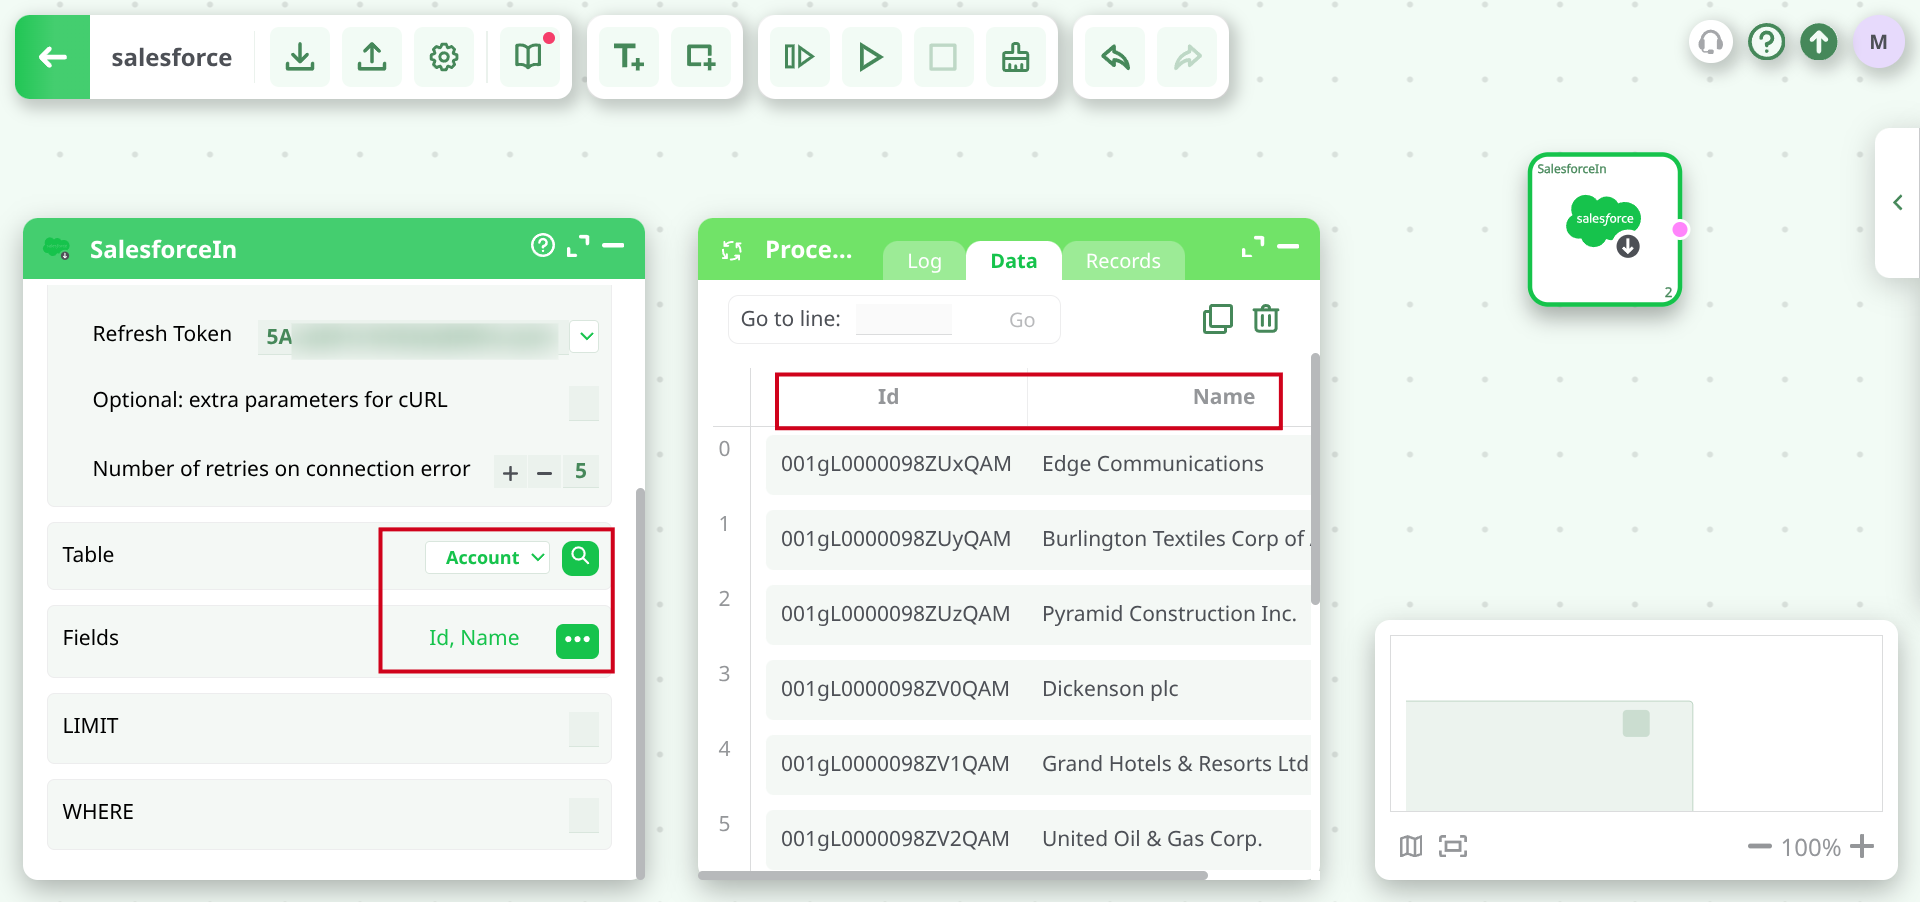Viewport: 1920px width, 902px height.
Task: Click the download workflow icon
Action: click(300, 57)
